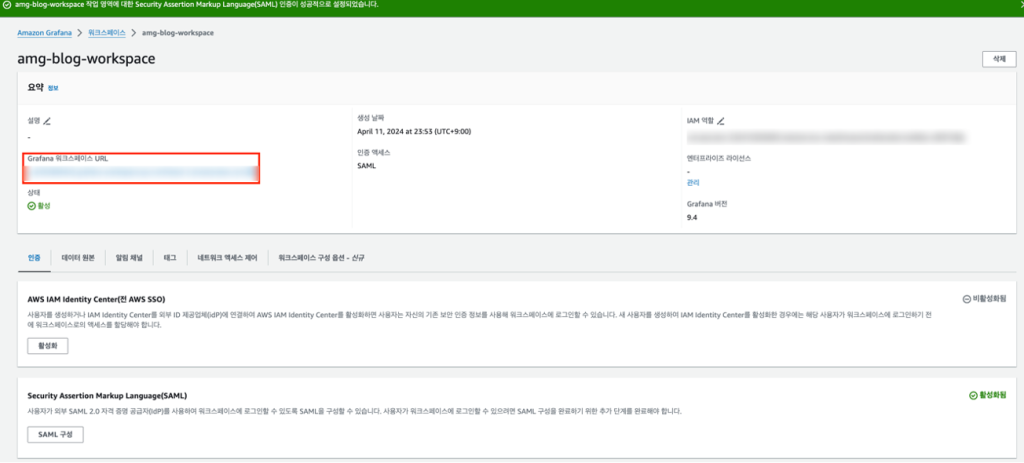Screen dimensions: 1024x463
Task: Click the 생성 날짜 label
Action: pos(371,118)
